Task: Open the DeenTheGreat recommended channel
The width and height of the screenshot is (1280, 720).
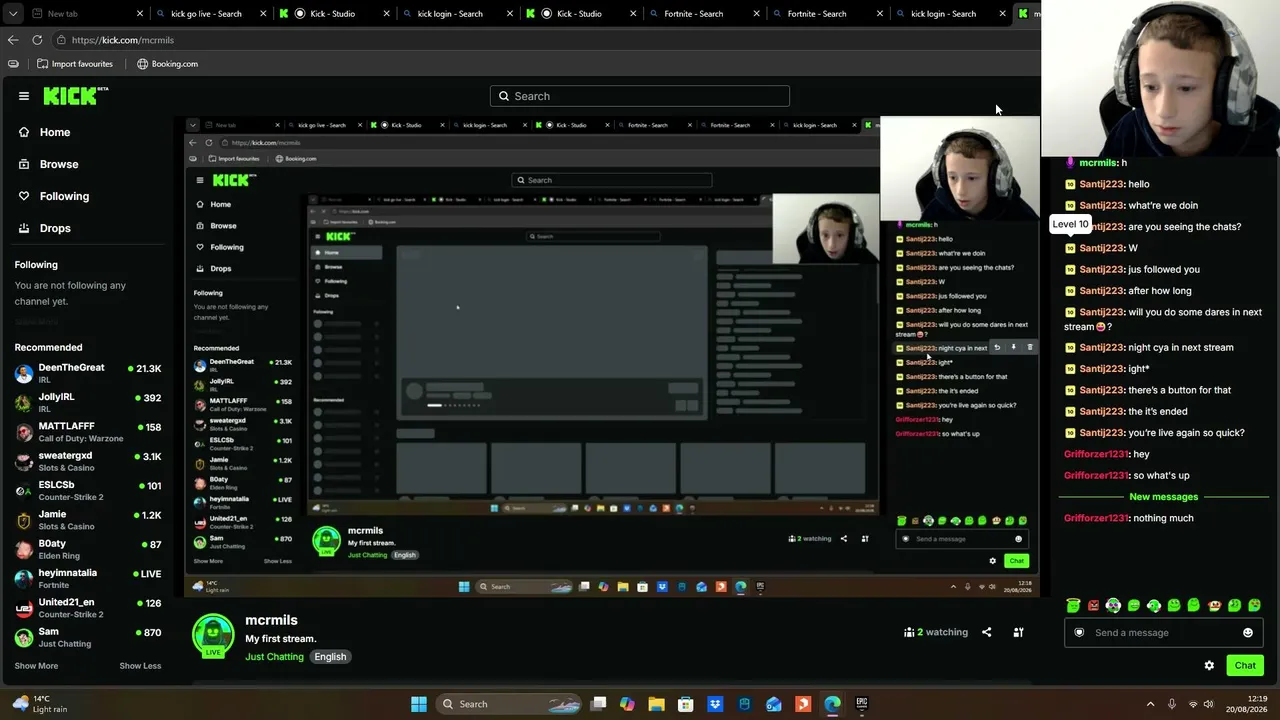Action: 88,373
